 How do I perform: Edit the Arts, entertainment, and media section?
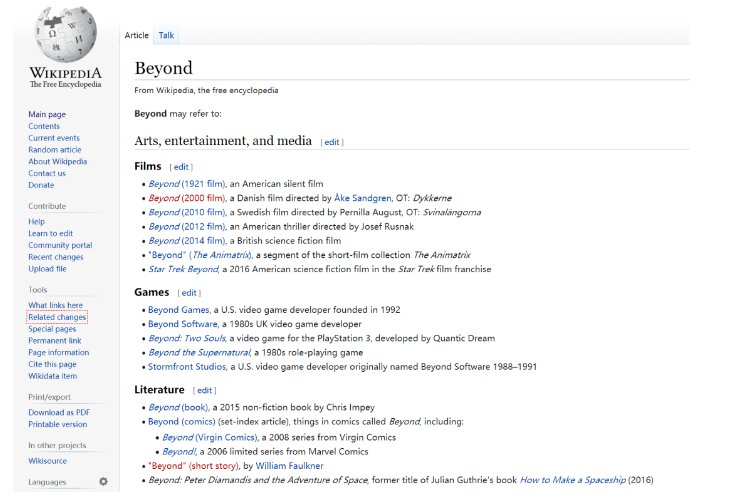tap(332, 142)
